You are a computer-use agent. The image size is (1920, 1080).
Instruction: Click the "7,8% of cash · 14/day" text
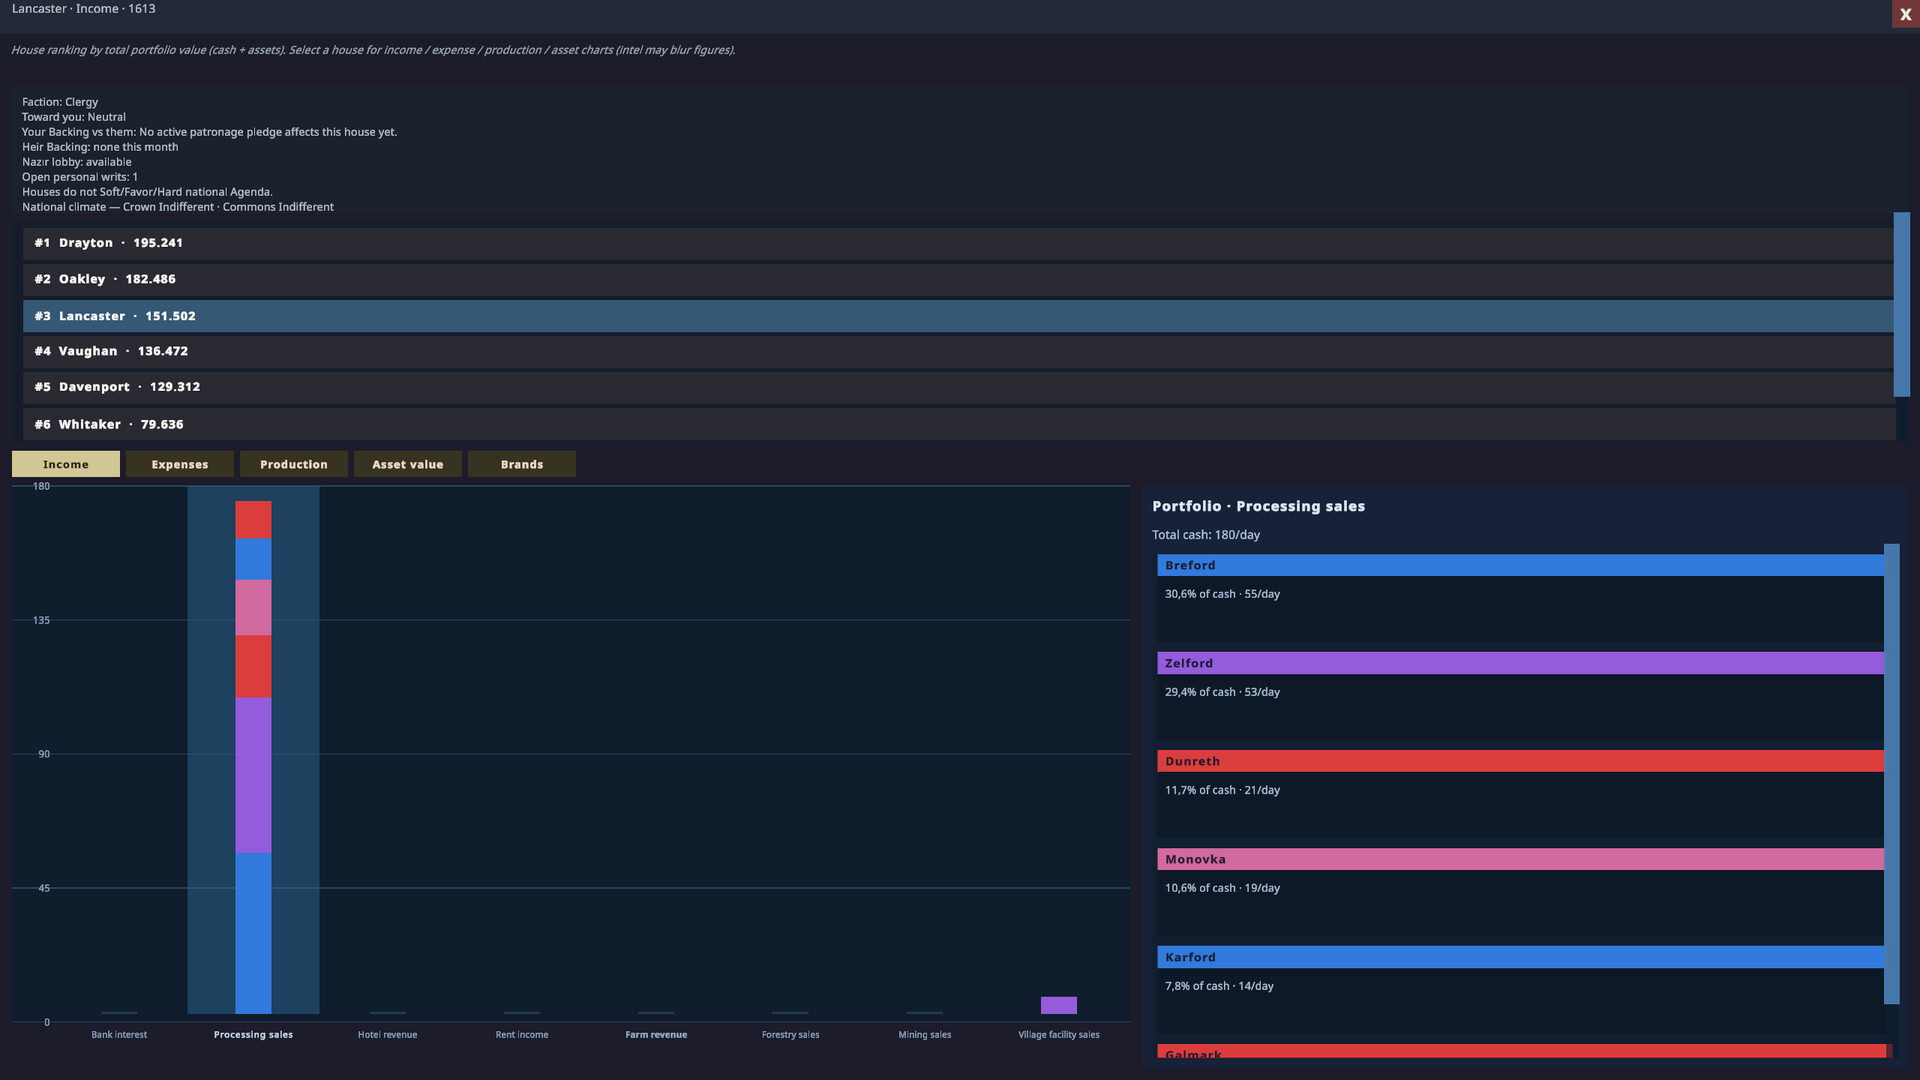coord(1219,986)
